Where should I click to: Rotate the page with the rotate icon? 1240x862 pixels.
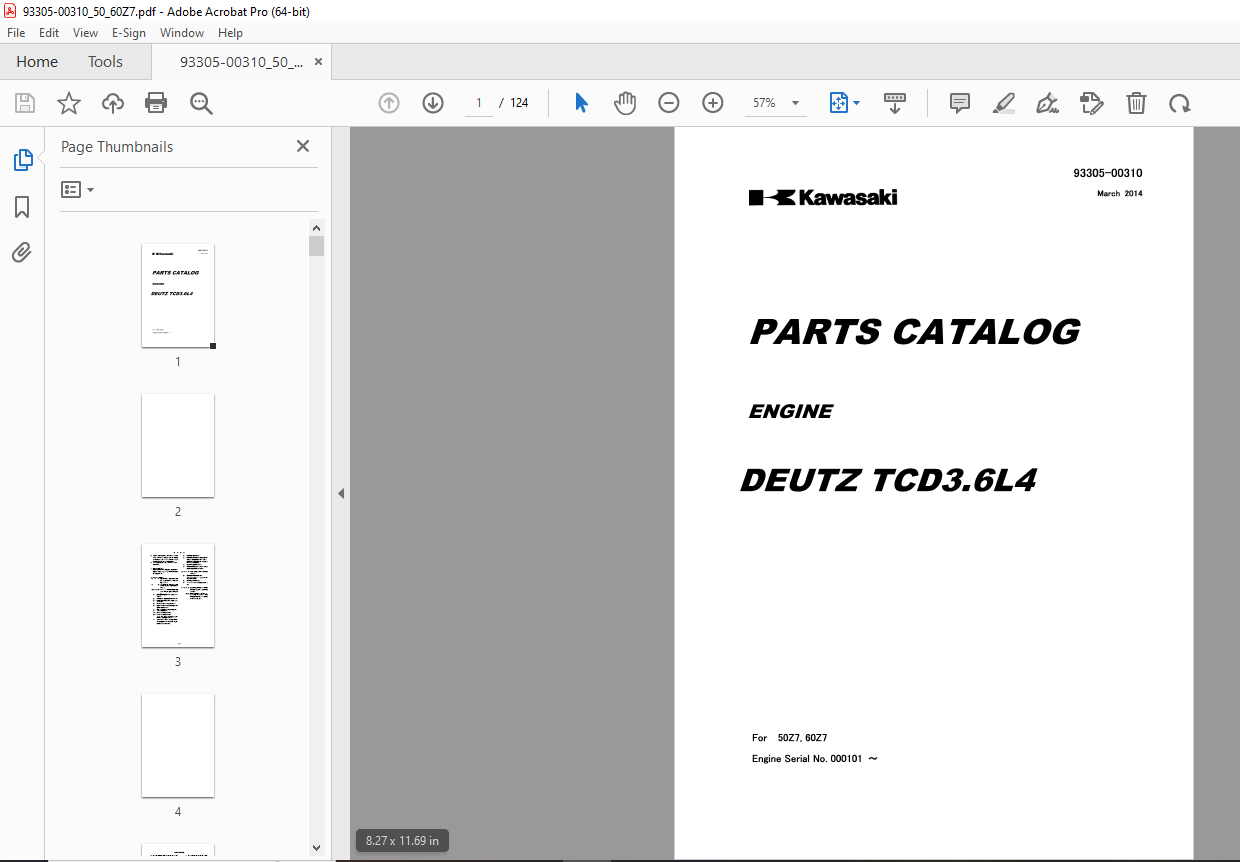click(1180, 103)
